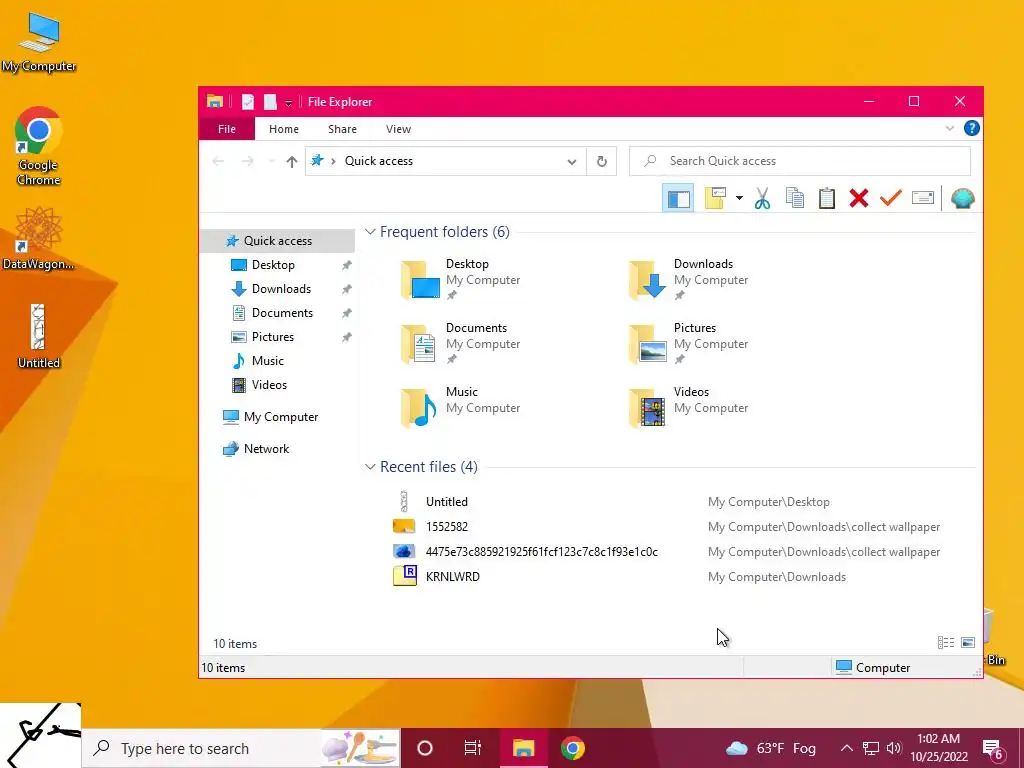Select Videos in the navigation pane
Image resolution: width=1024 pixels, height=768 pixels.
point(269,385)
